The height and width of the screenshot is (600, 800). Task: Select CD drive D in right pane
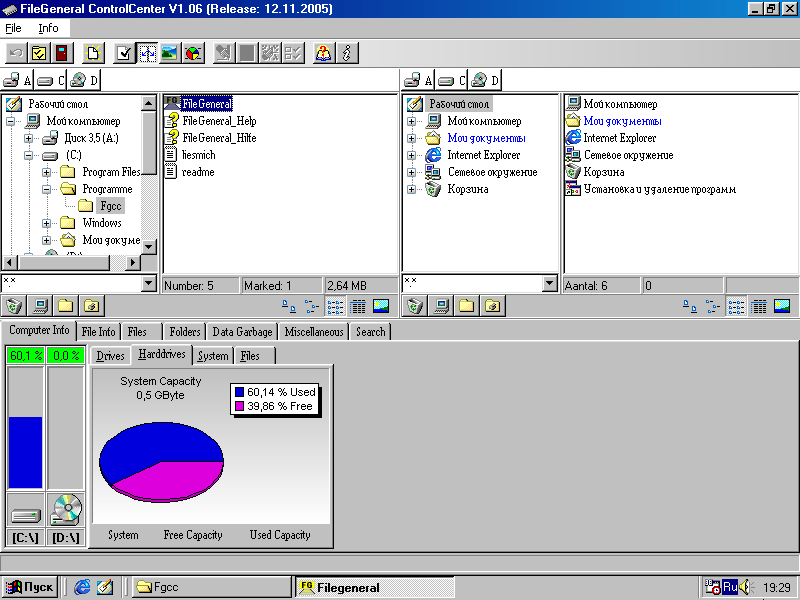tap(485, 80)
